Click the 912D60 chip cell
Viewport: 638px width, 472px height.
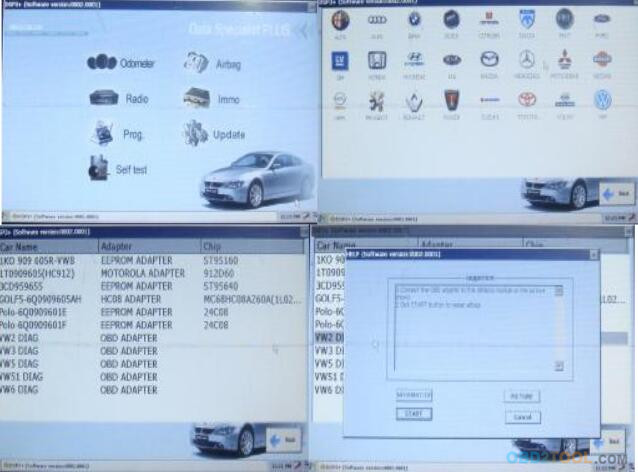pos(217,273)
